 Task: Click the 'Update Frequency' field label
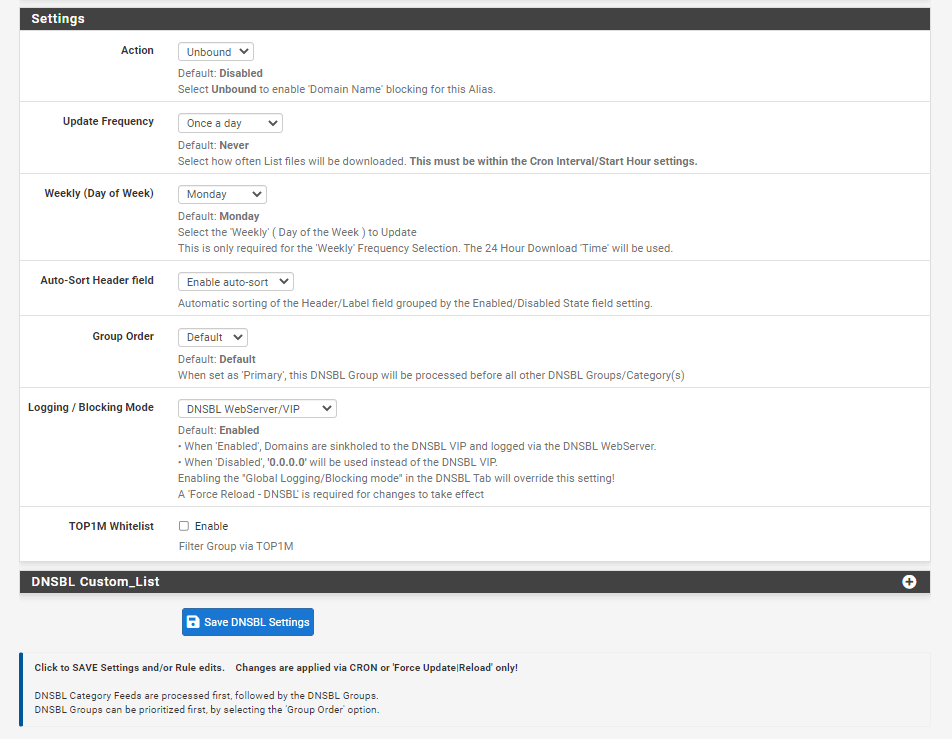108,122
